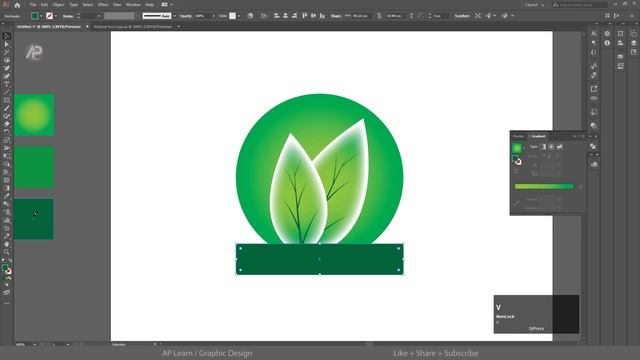Click the vertical align top icon

tap(304, 16)
